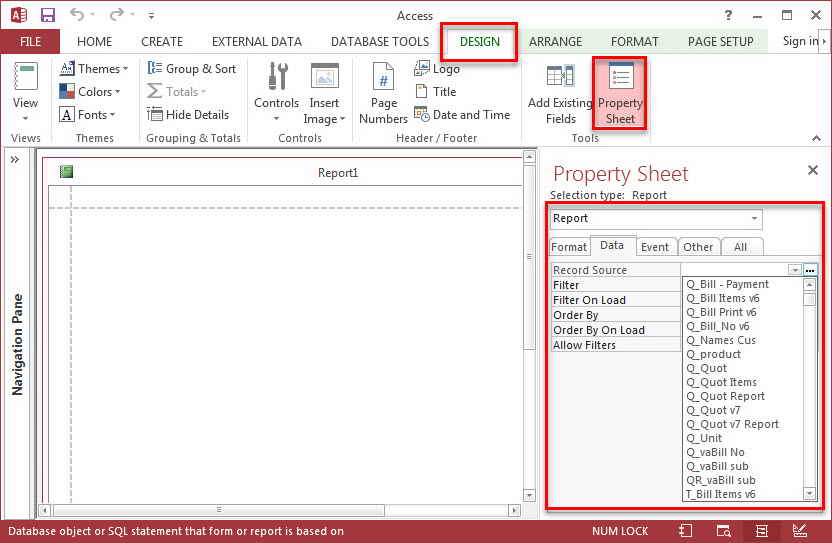The height and width of the screenshot is (543, 832).
Task: Click the record source list scroll-down arrow
Action: [x=809, y=494]
